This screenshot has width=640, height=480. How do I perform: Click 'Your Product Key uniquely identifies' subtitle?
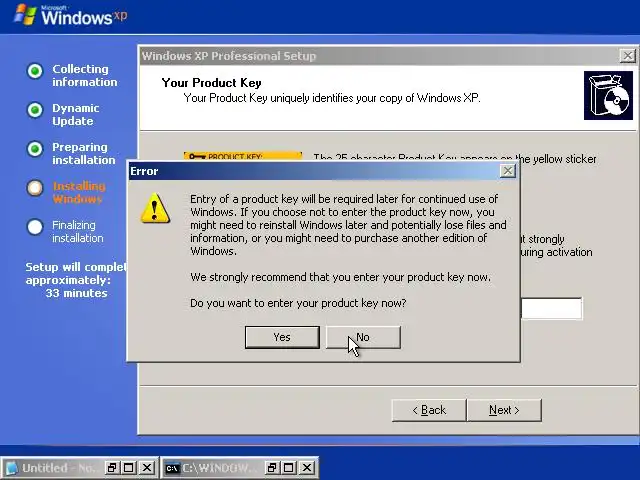pos(332,98)
